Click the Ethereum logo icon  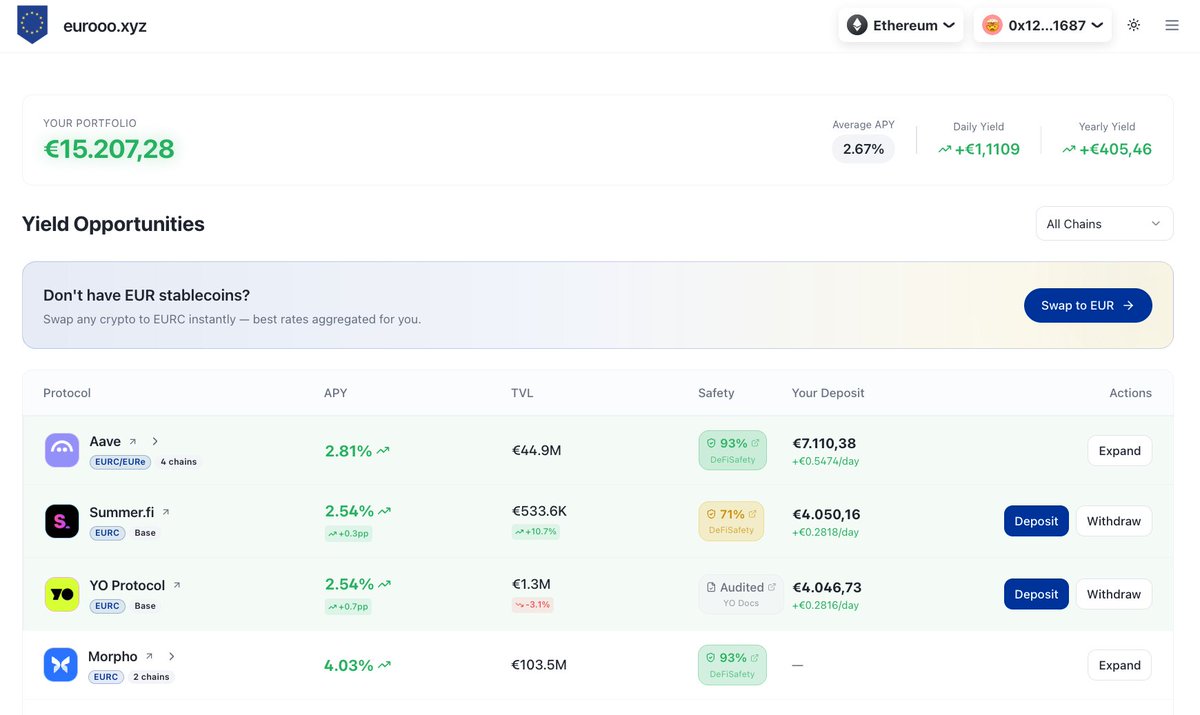(857, 25)
